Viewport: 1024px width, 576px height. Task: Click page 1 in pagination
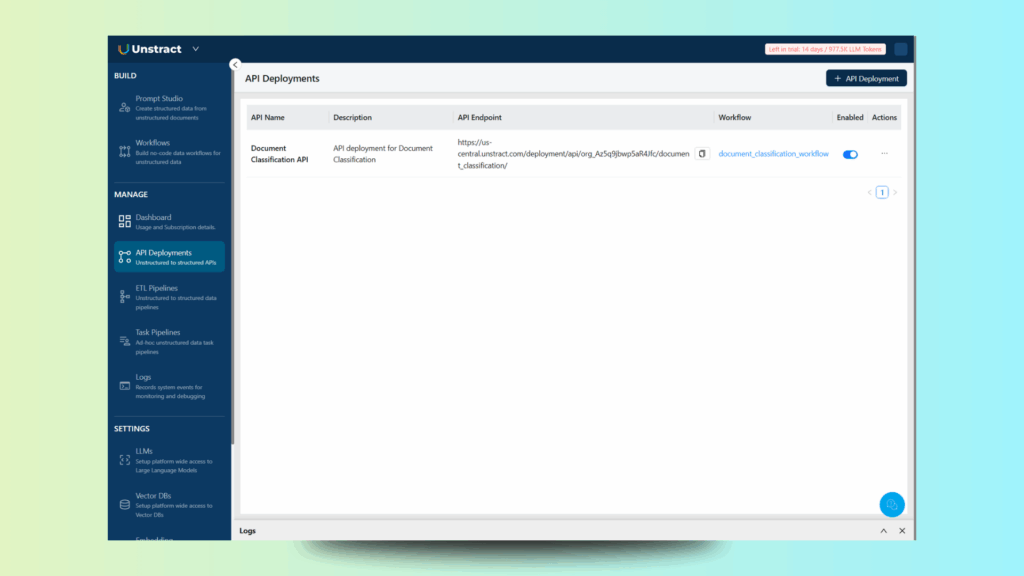(882, 192)
